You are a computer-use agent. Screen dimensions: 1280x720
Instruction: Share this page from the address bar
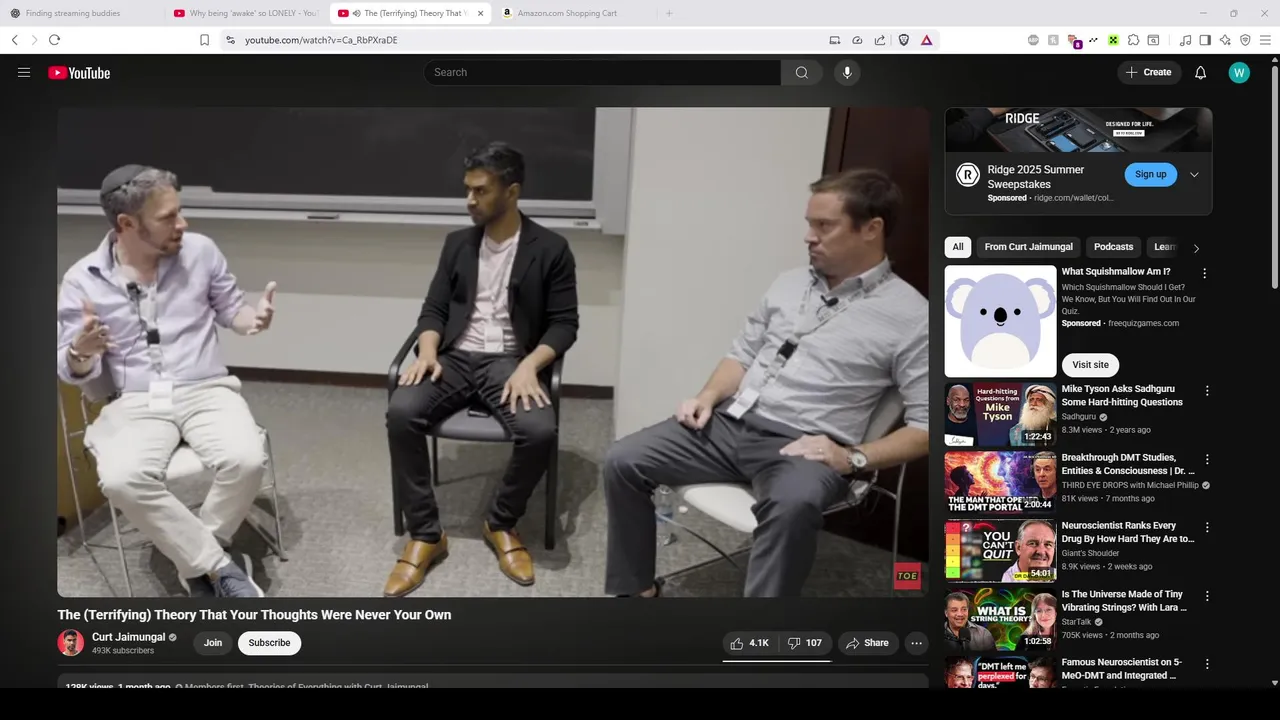(880, 40)
